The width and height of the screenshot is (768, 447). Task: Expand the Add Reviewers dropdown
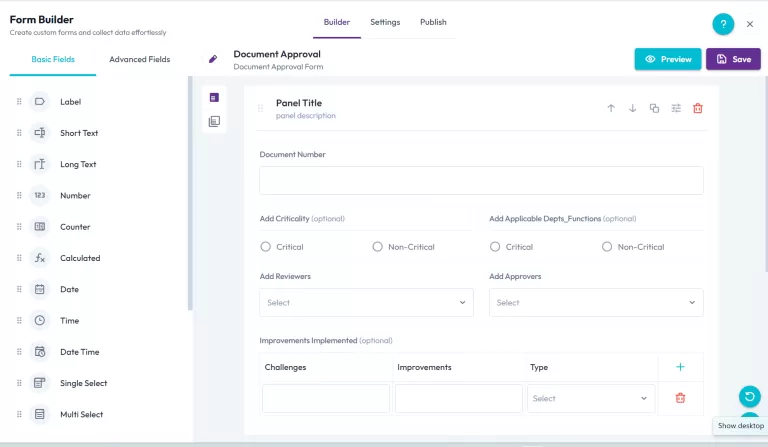[366, 302]
